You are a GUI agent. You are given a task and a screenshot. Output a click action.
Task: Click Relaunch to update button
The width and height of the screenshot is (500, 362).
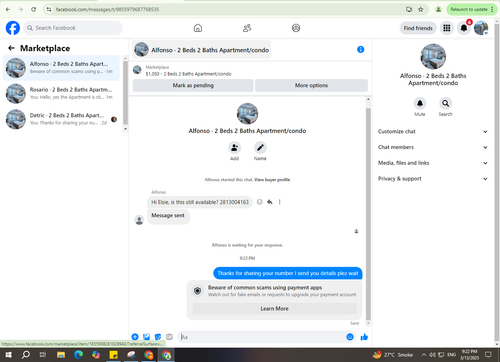point(472,9)
